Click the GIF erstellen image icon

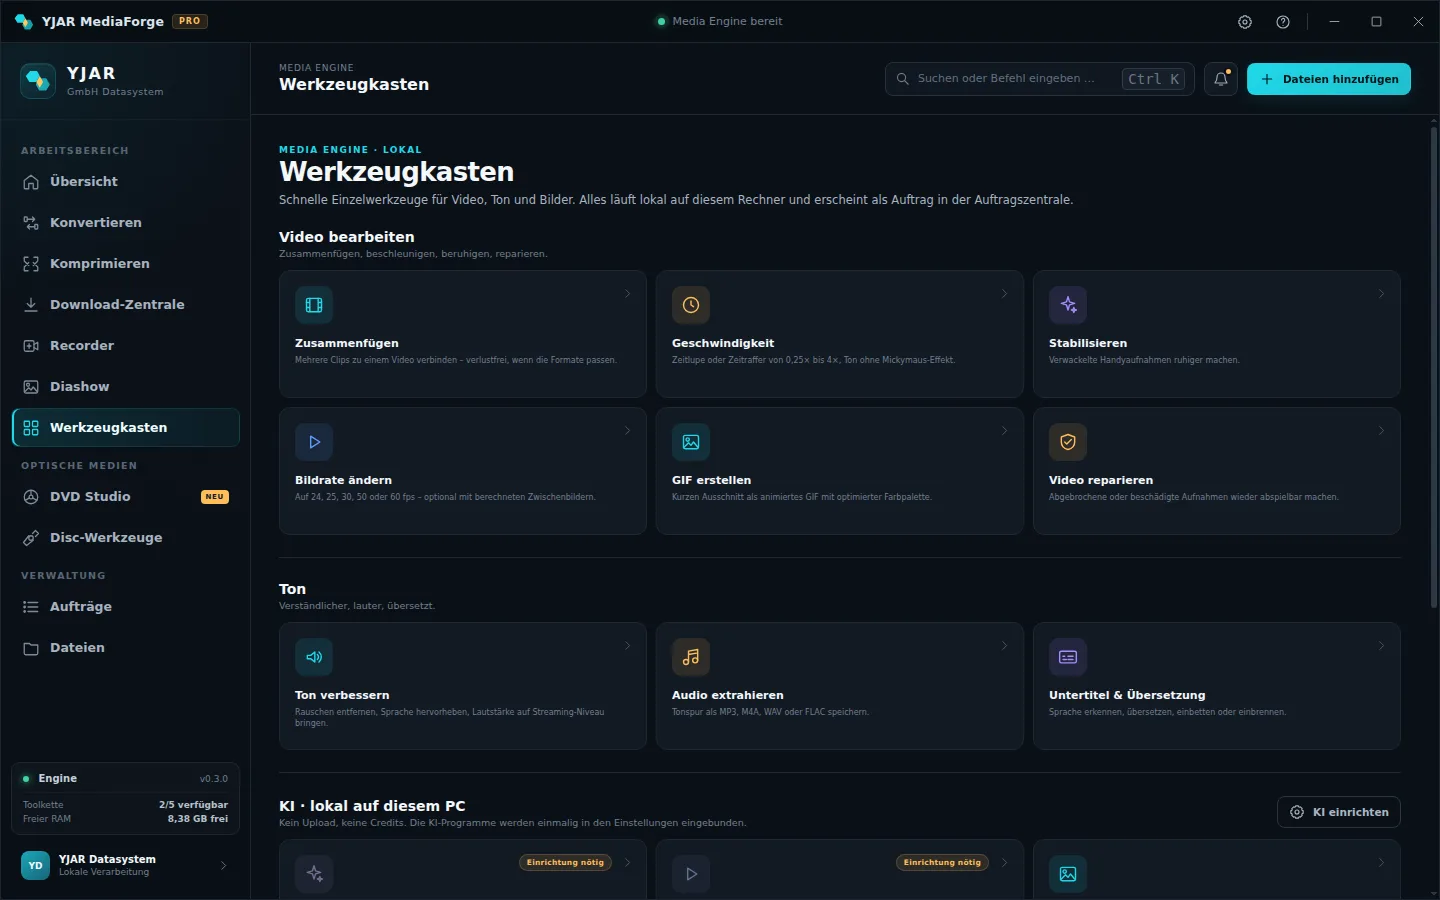[x=691, y=442]
